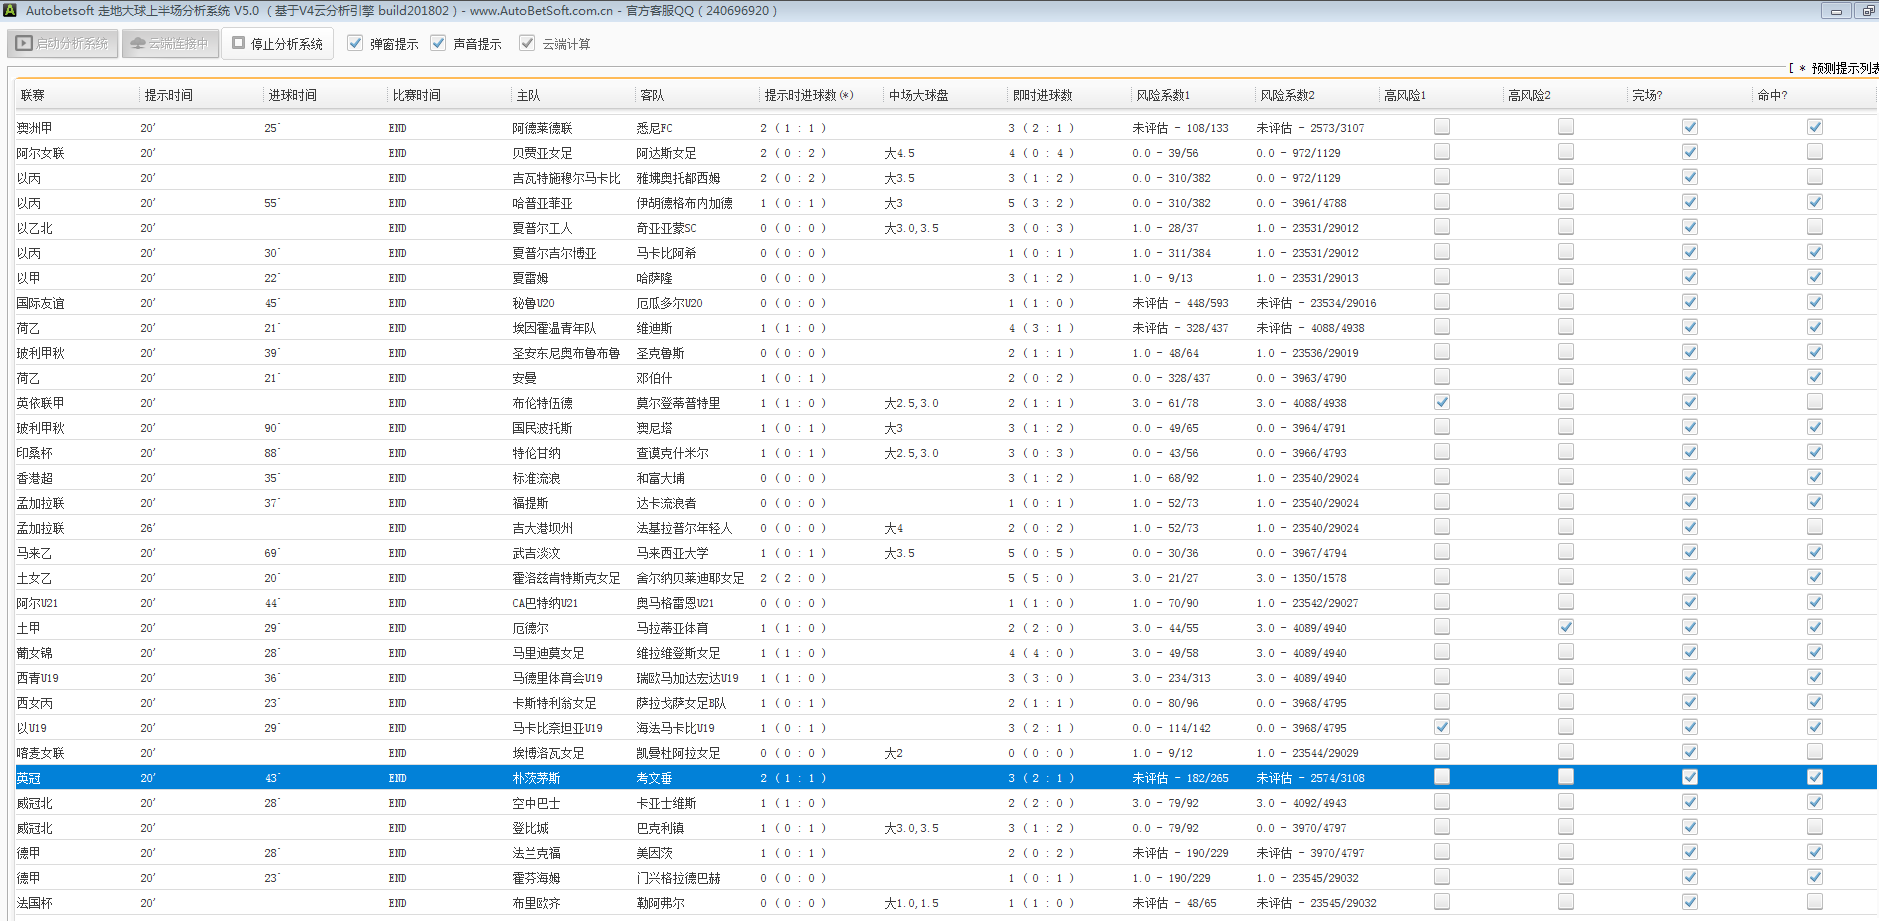Toggle the 声音提示 sound alert checkbox

tap(438, 43)
